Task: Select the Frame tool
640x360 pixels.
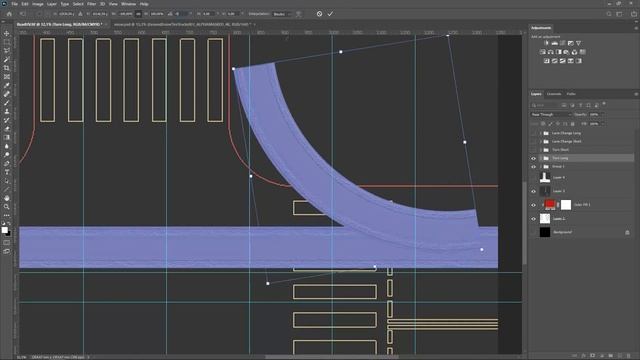Action: [7, 77]
